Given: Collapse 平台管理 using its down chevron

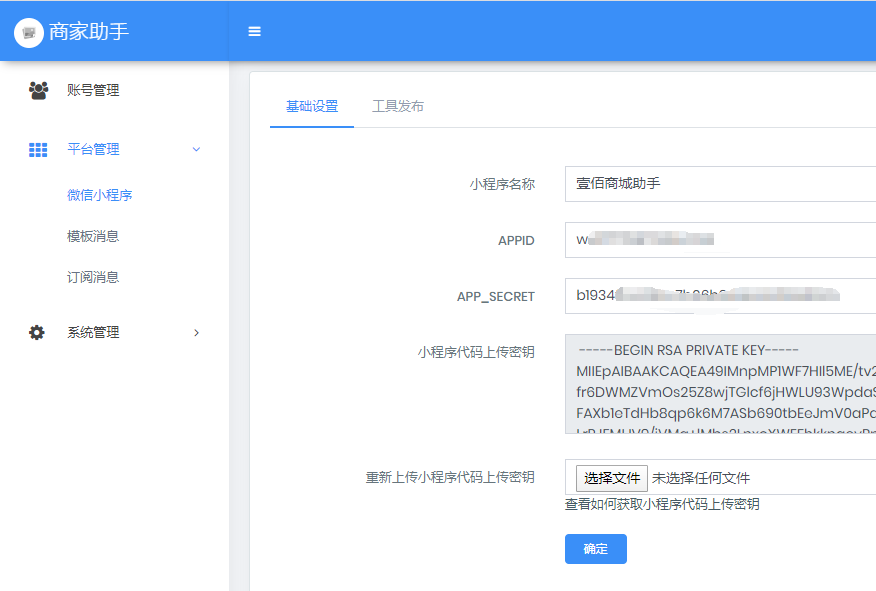Looking at the screenshot, I should pyautogui.click(x=196, y=150).
